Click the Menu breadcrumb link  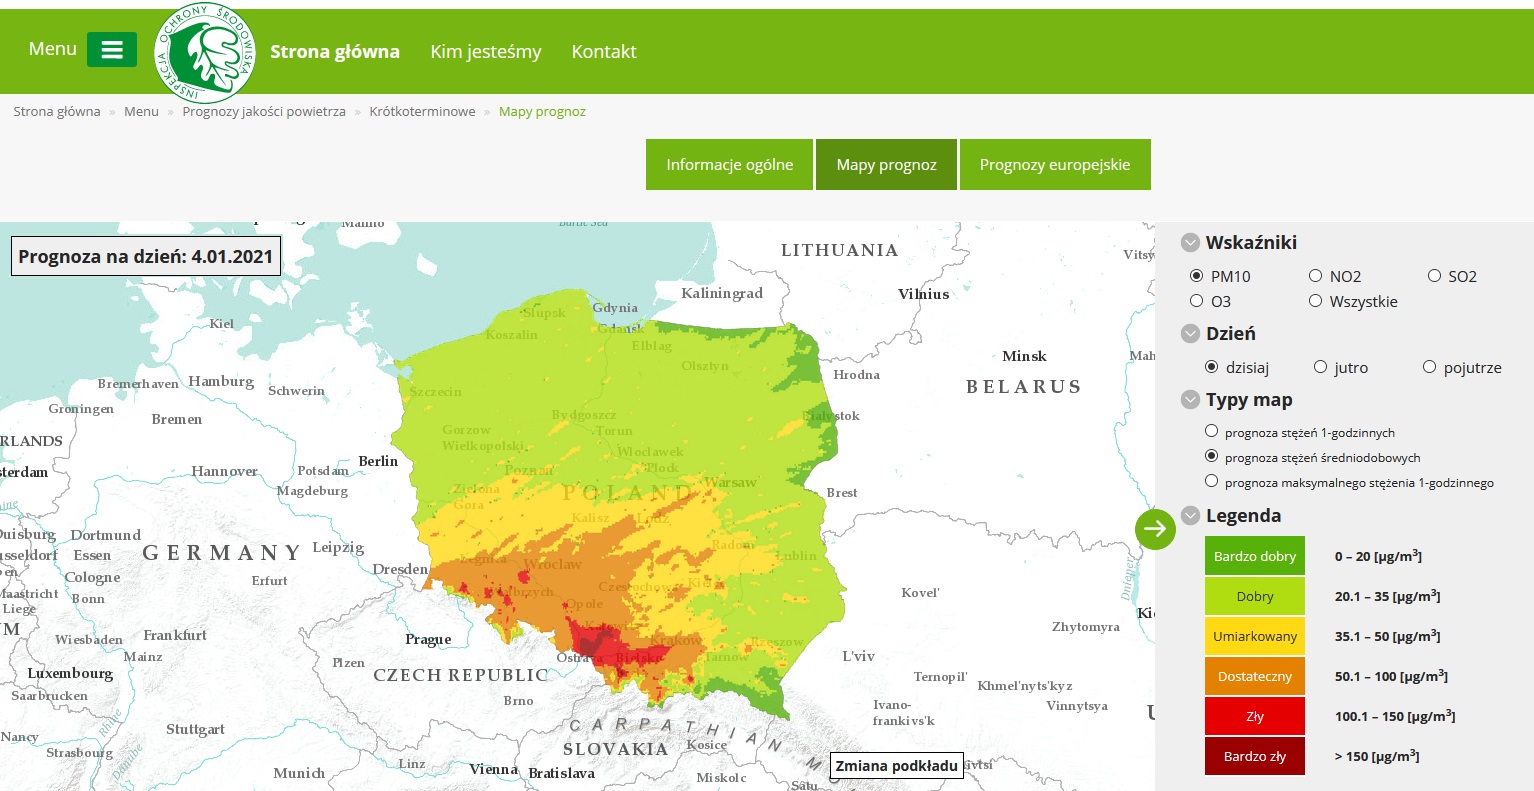click(141, 111)
